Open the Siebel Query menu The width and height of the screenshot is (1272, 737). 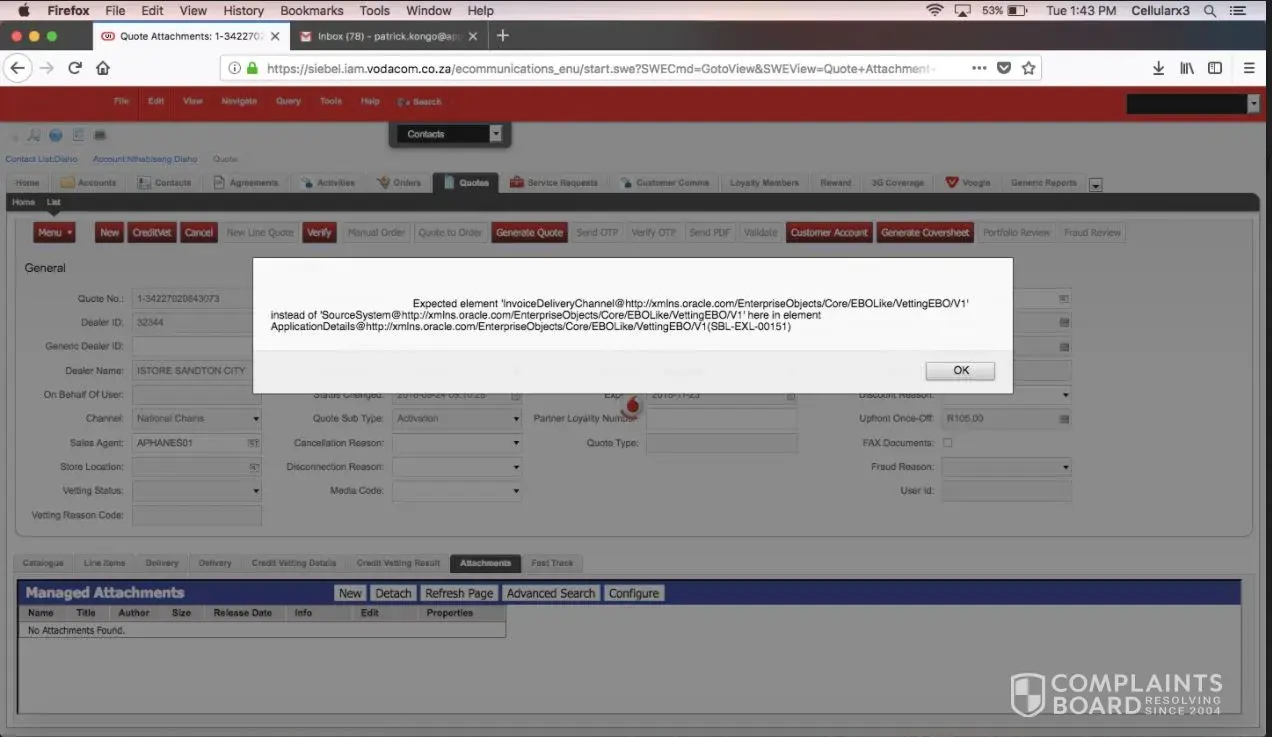[x=288, y=101]
